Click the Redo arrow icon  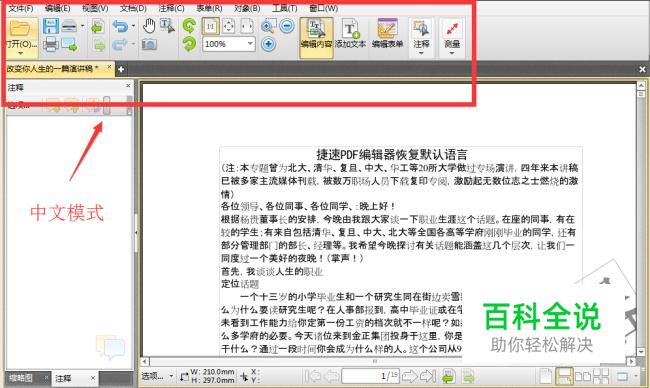pos(119,44)
